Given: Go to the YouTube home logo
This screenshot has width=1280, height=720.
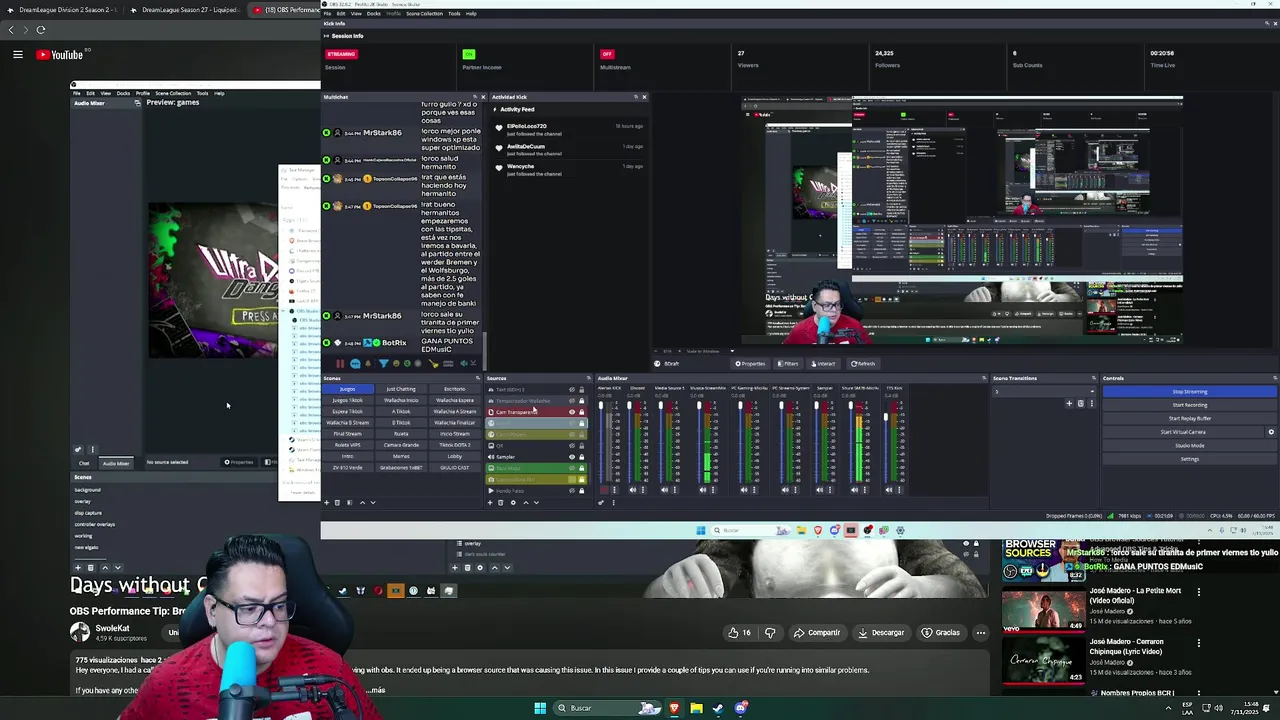Looking at the screenshot, I should coord(60,55).
